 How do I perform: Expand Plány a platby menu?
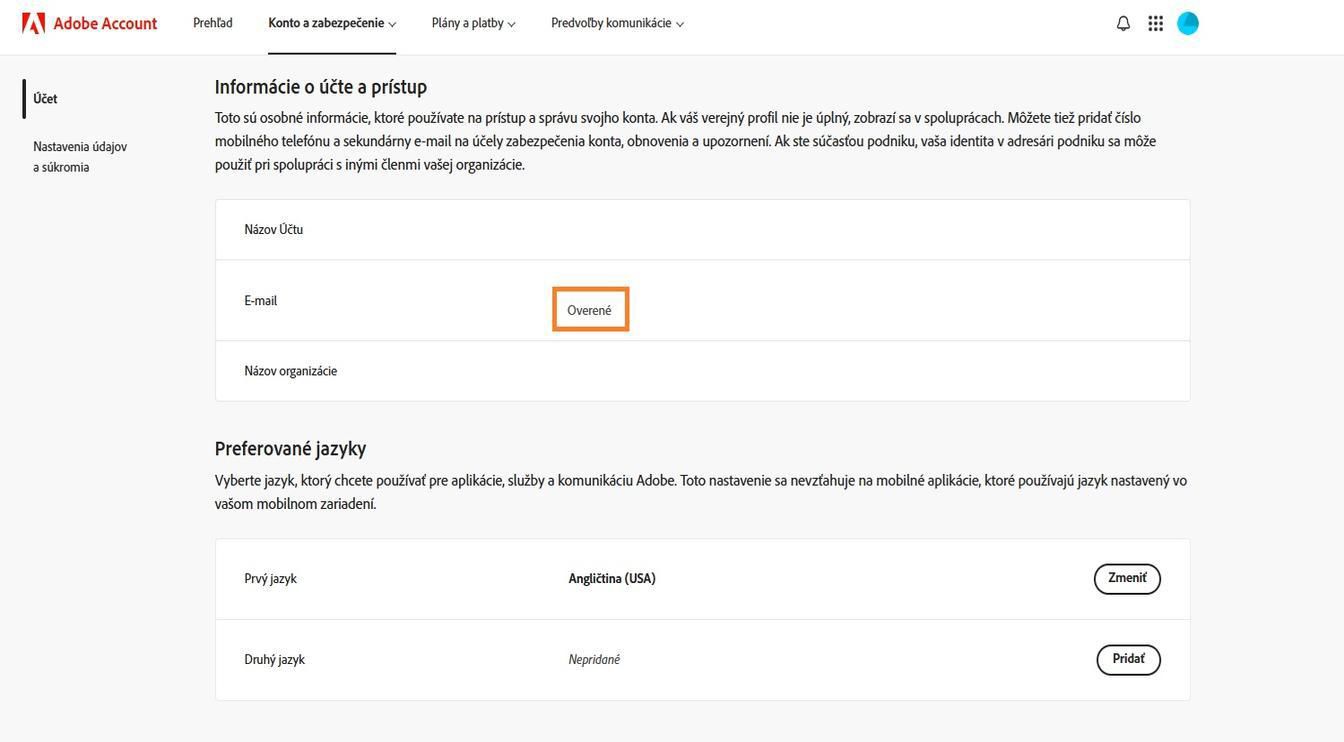[473, 23]
